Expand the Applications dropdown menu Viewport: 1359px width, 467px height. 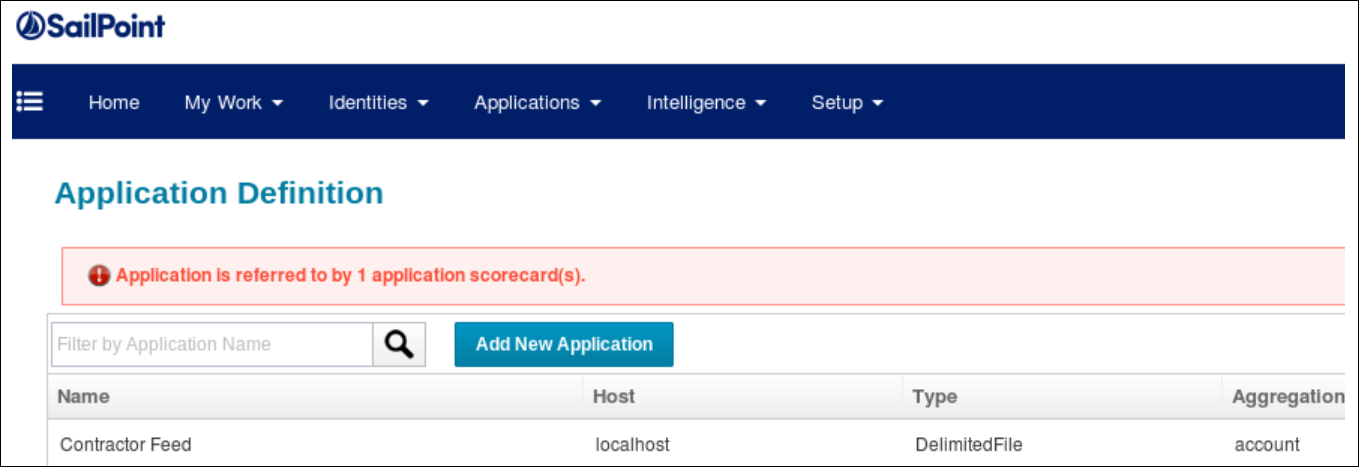click(537, 102)
